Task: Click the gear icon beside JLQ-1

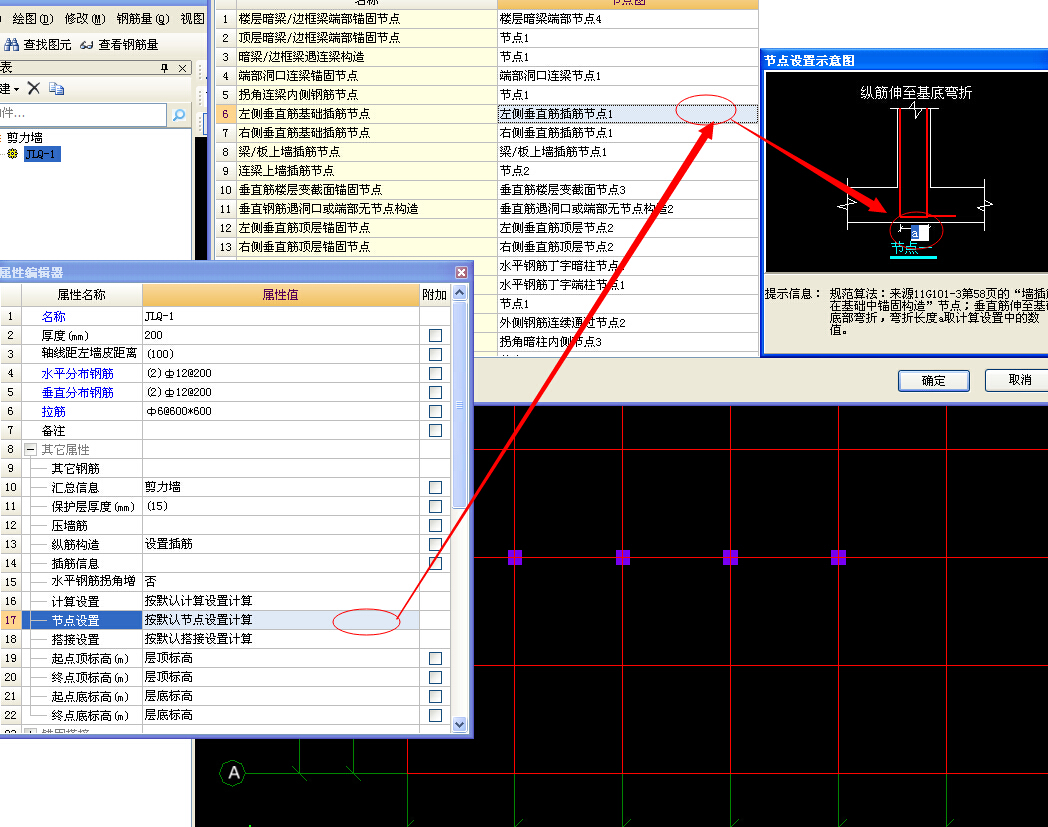Action: point(13,154)
